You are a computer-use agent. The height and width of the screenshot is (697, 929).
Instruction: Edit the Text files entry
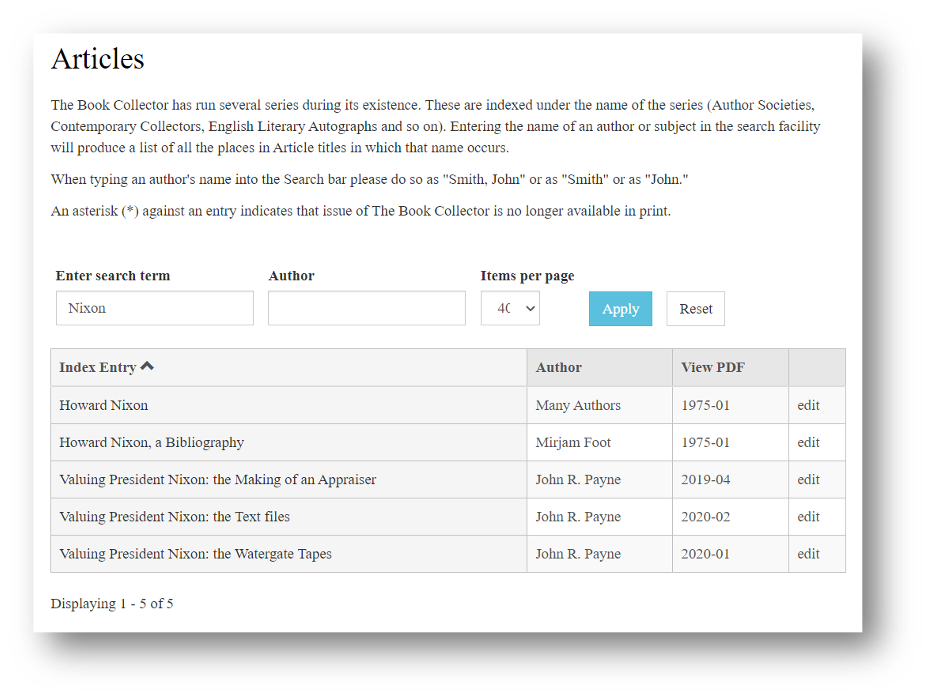pos(808,517)
